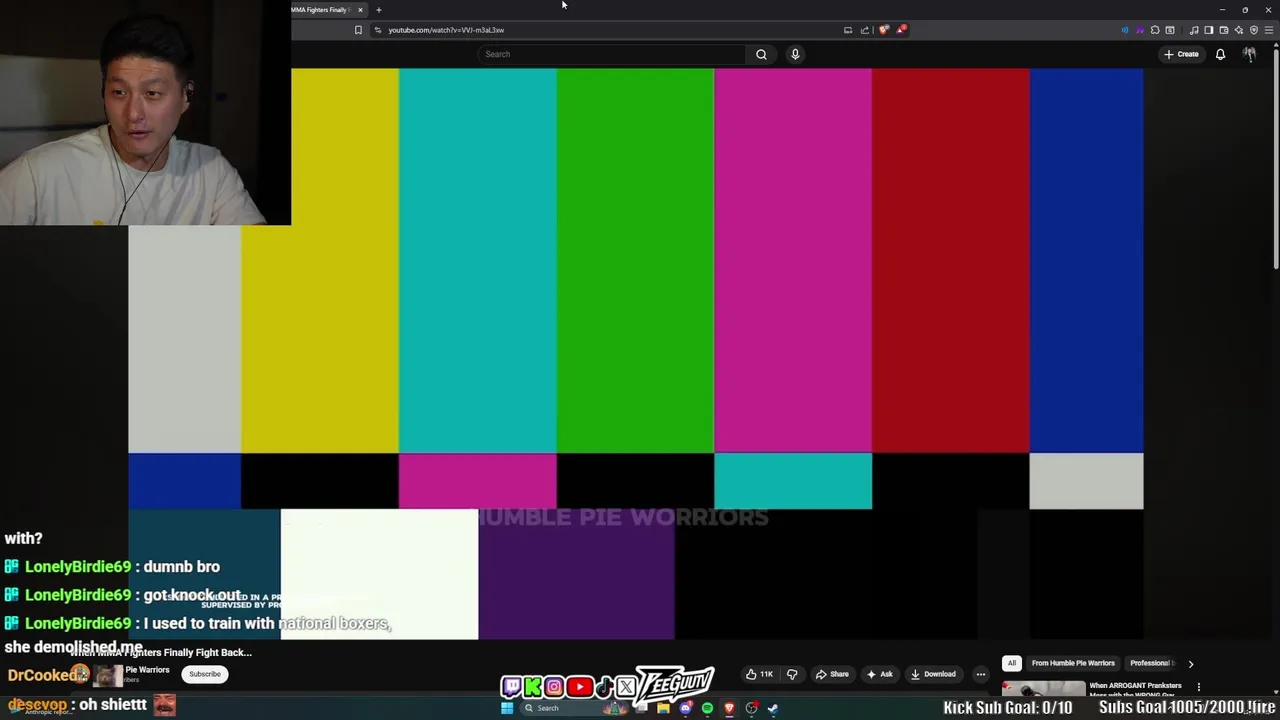Select the All filter chip

[x=1011, y=663]
